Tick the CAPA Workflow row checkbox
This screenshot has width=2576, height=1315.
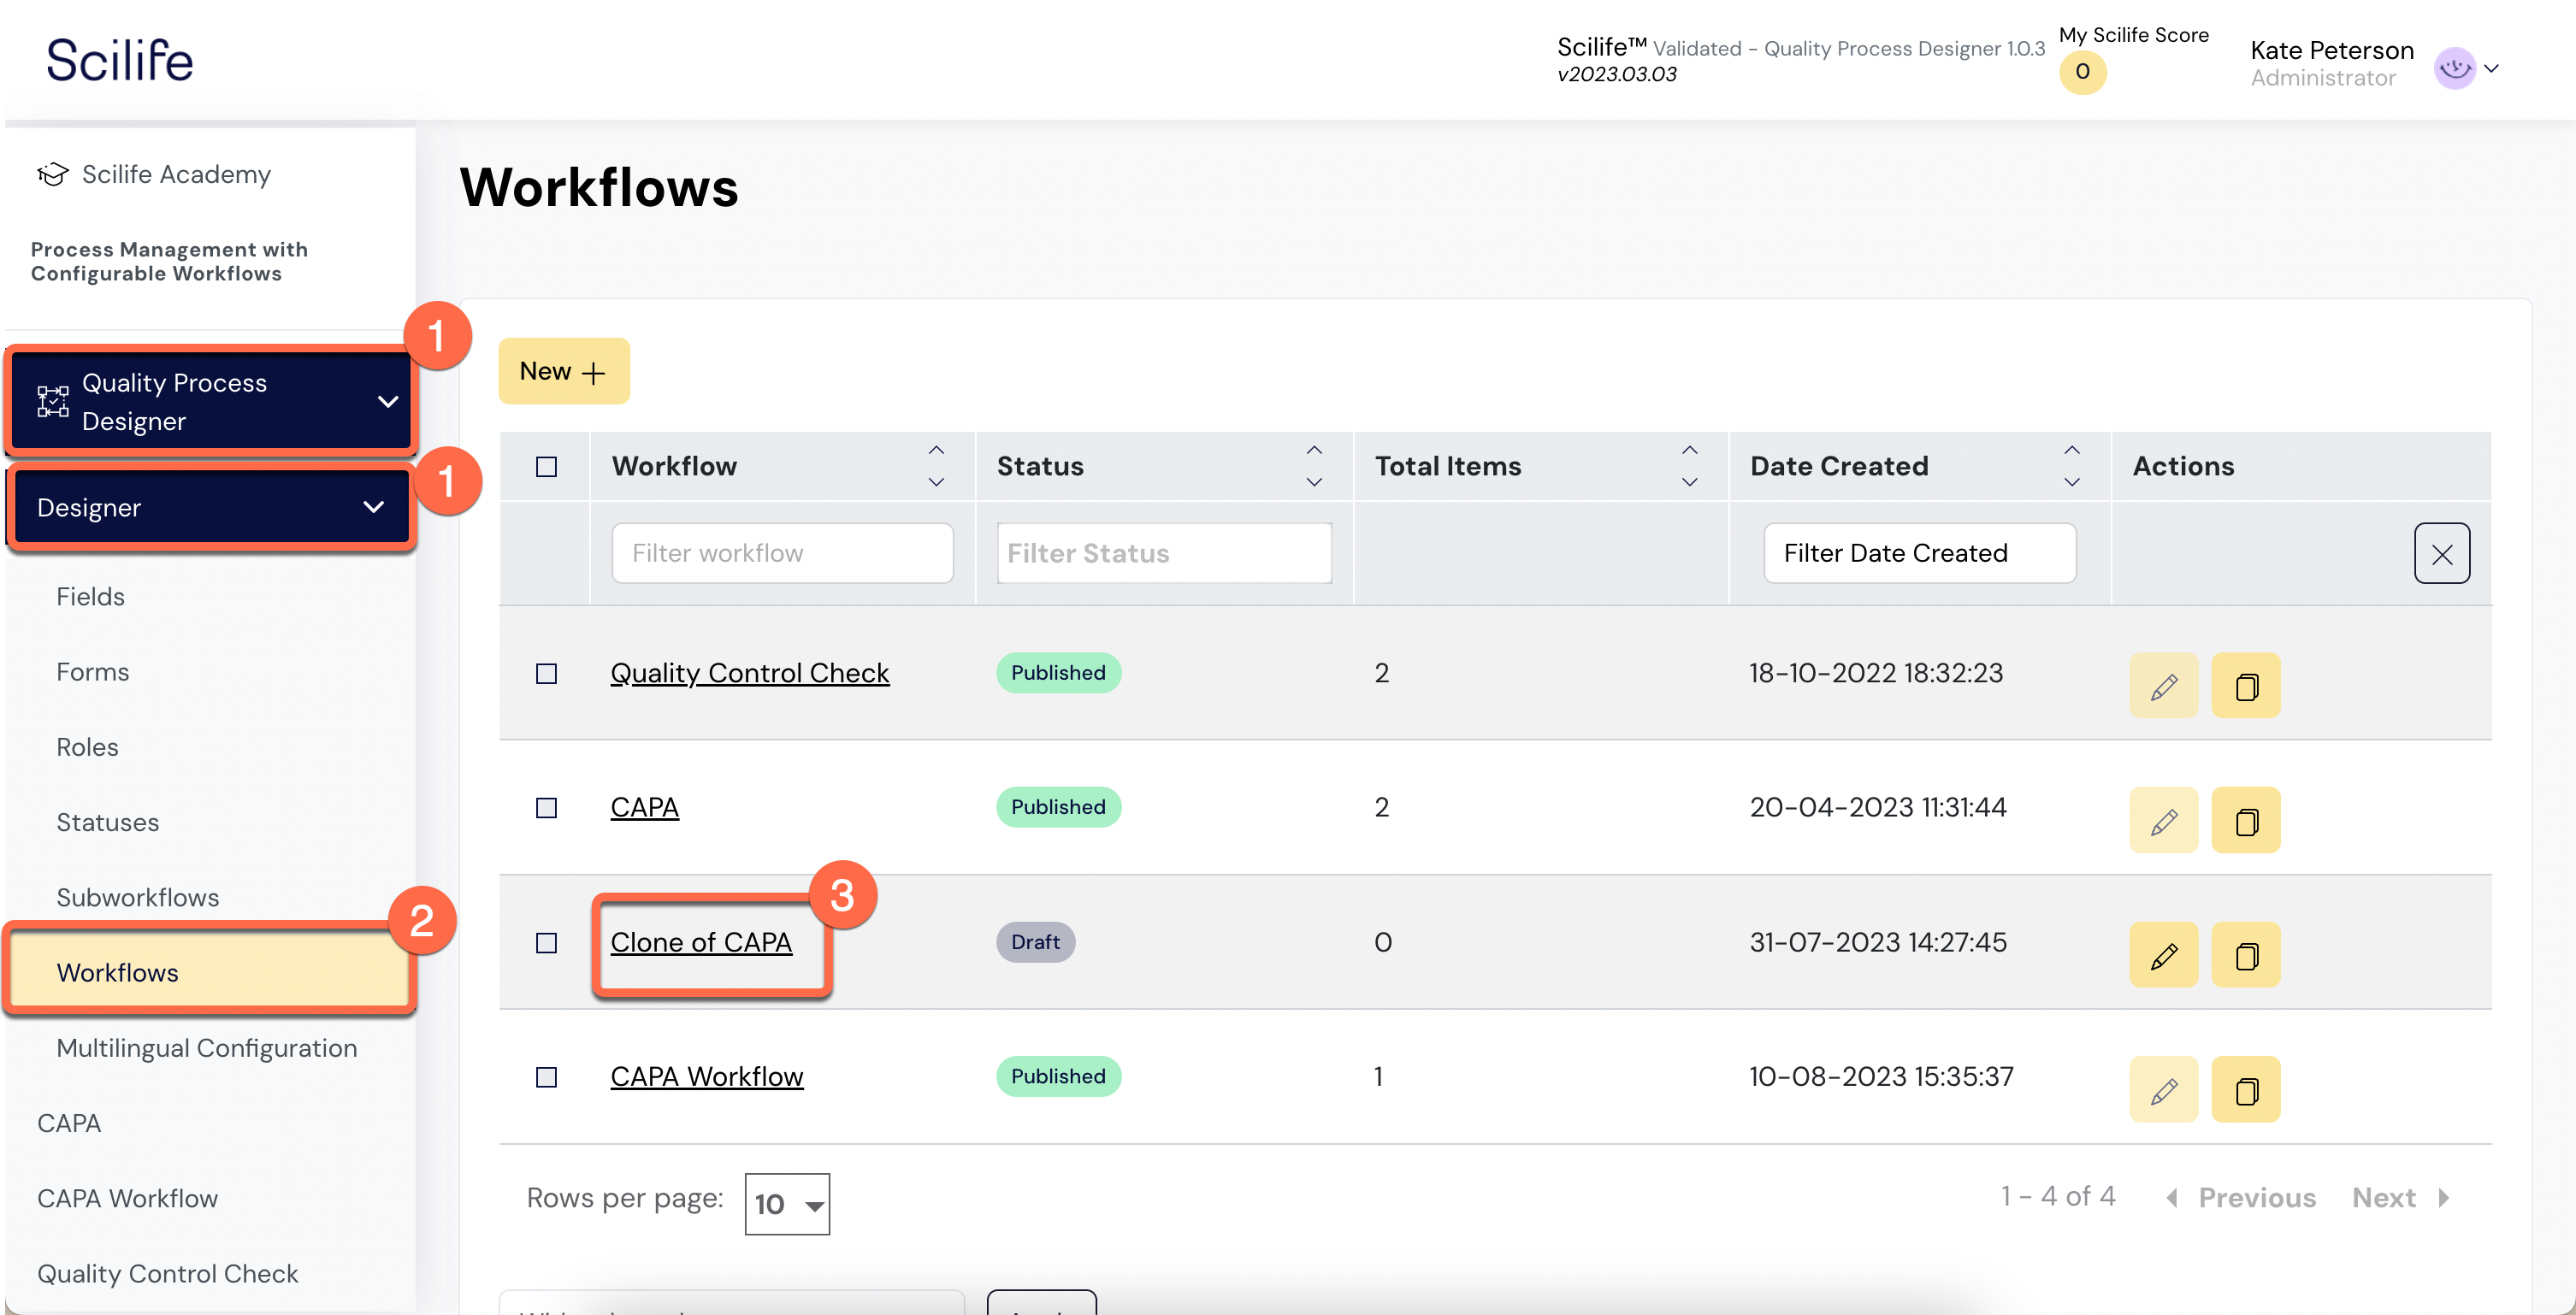pyautogui.click(x=546, y=1077)
